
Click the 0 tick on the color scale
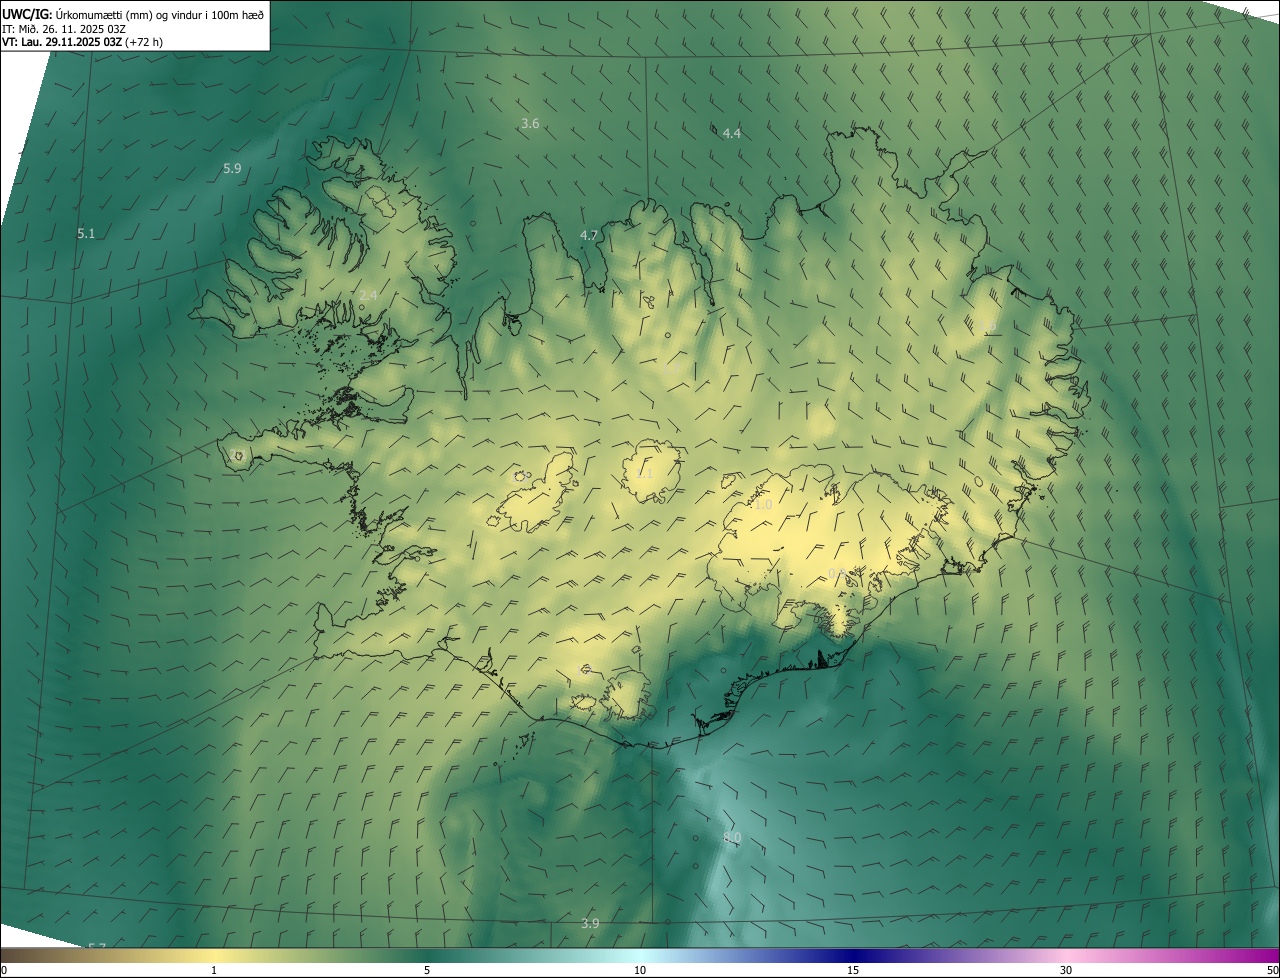[x=4, y=971]
